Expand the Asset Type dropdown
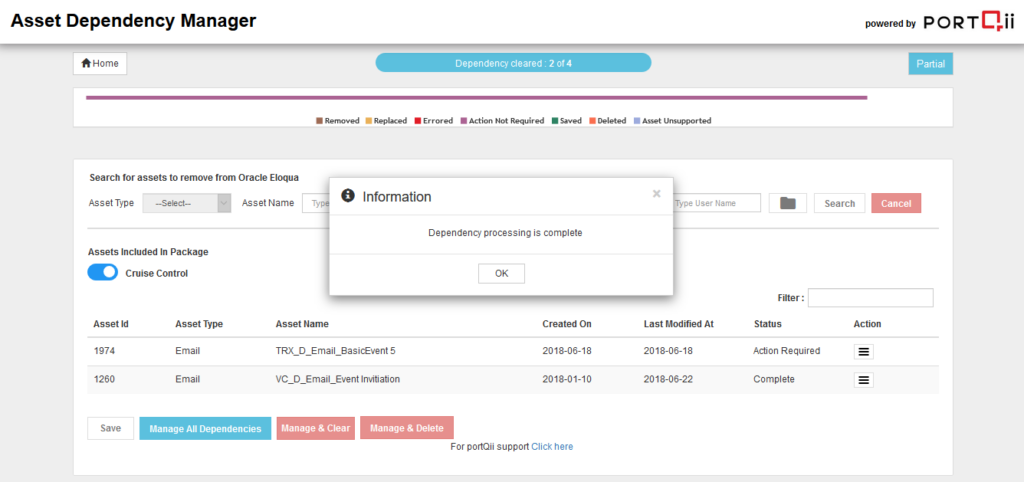 (187, 203)
